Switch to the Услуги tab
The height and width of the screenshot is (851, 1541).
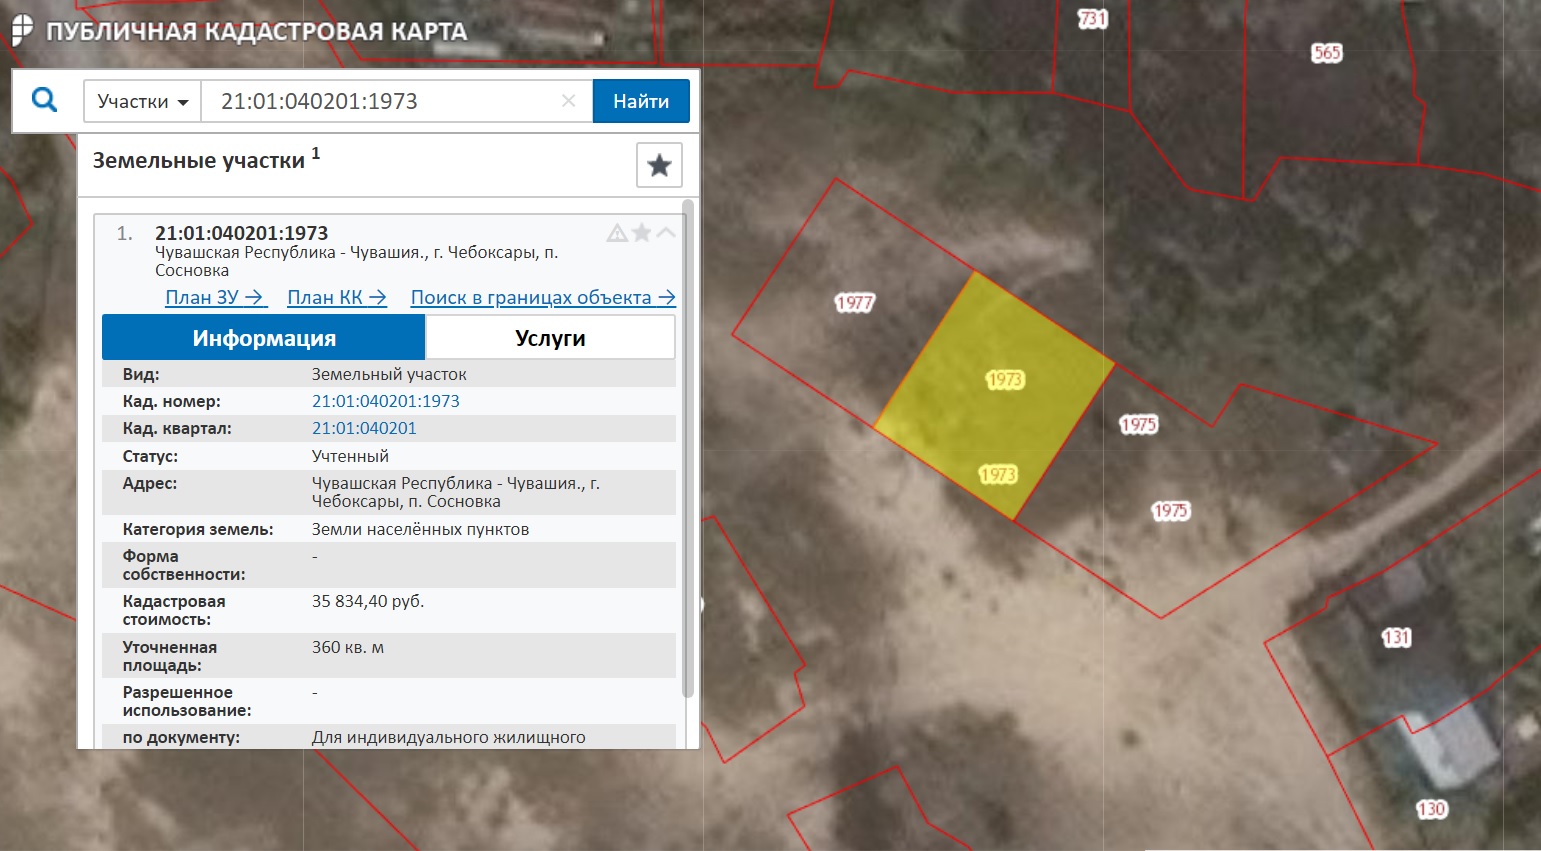tap(550, 338)
